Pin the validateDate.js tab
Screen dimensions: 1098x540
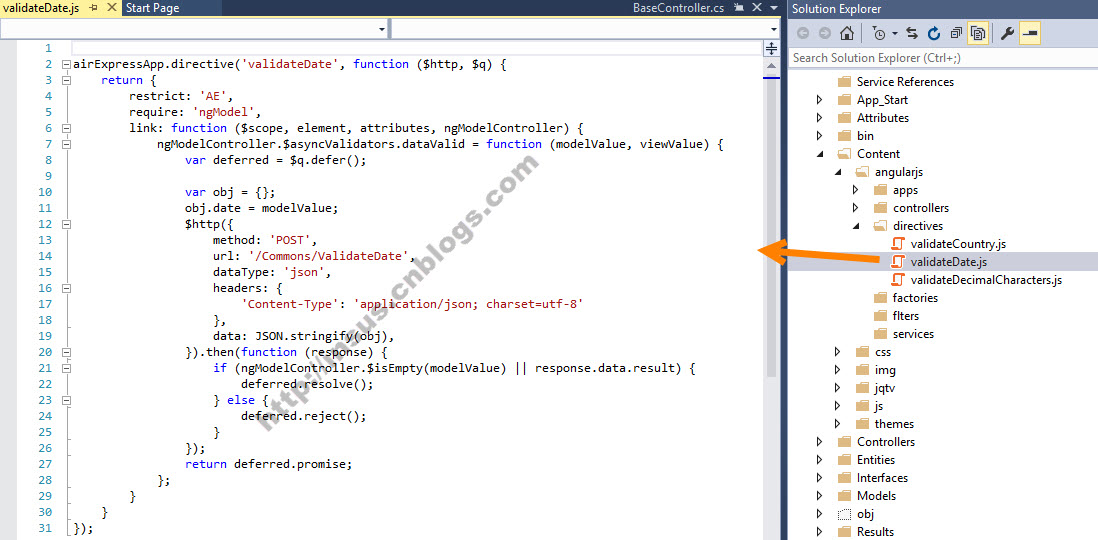tap(95, 8)
